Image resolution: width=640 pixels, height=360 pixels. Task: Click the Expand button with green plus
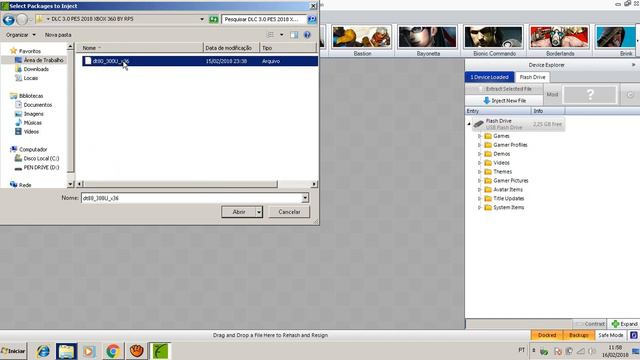(x=624, y=324)
